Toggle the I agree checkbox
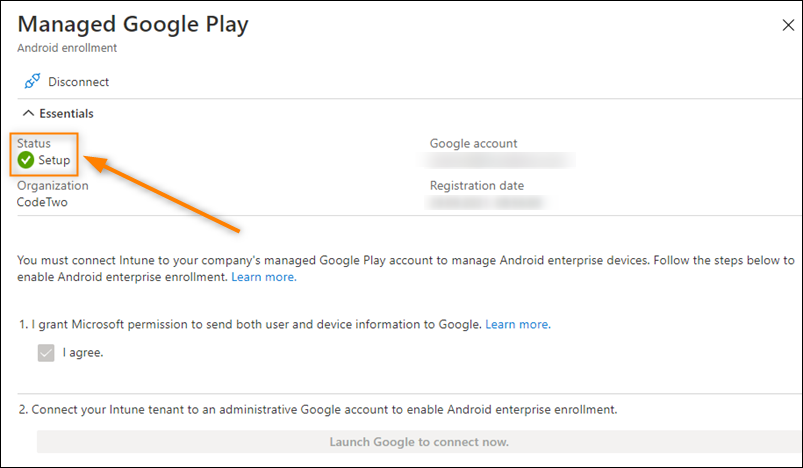This screenshot has height=468, width=803. [x=46, y=353]
